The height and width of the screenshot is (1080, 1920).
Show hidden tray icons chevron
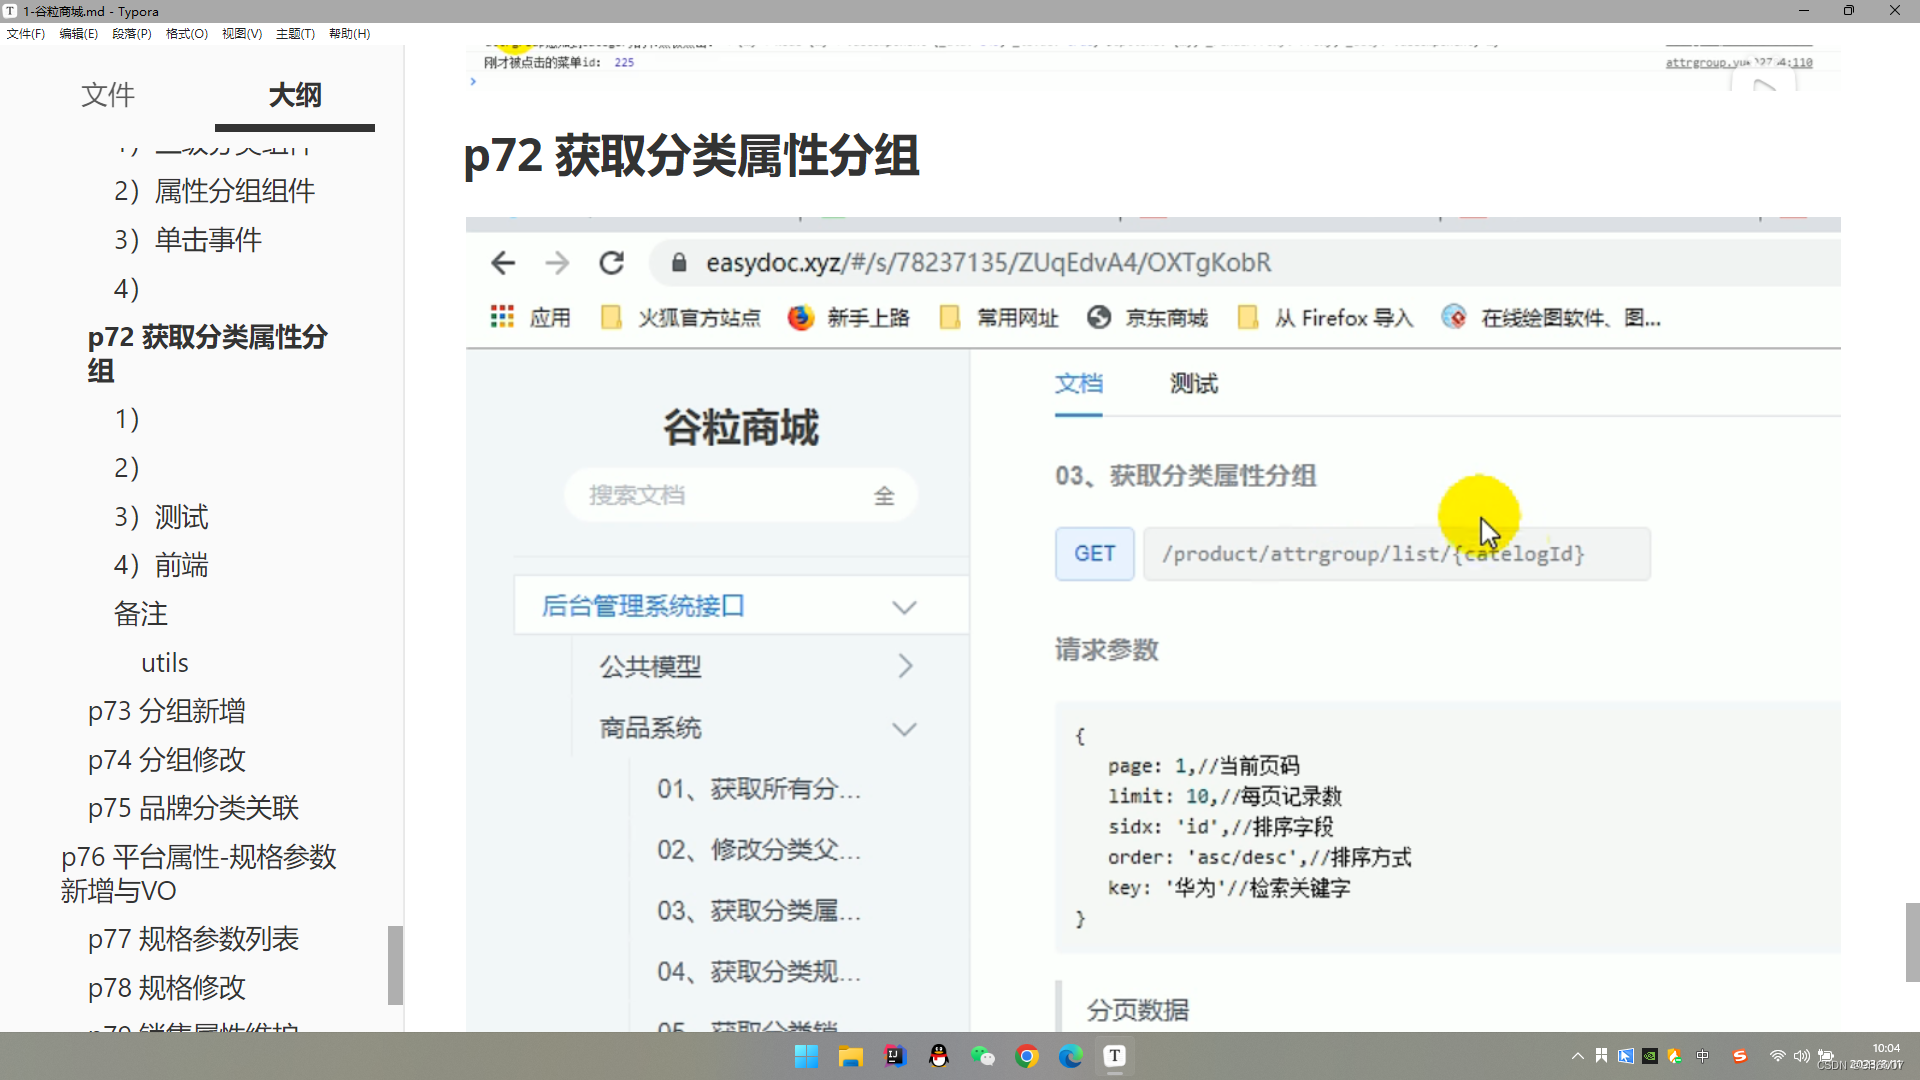pyautogui.click(x=1577, y=1056)
